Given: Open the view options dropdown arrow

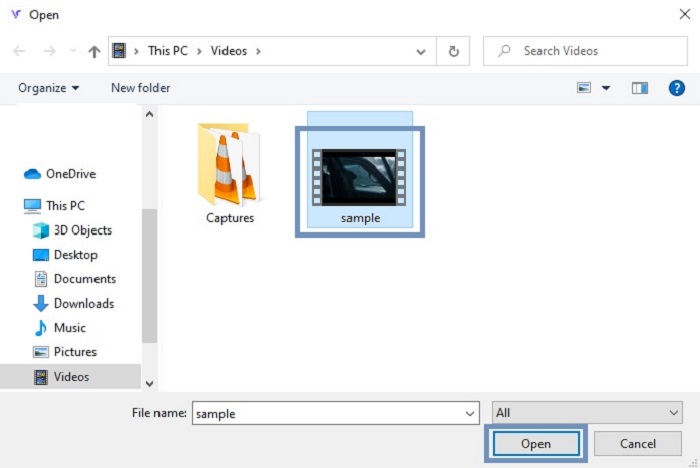Looking at the screenshot, I should coord(606,88).
